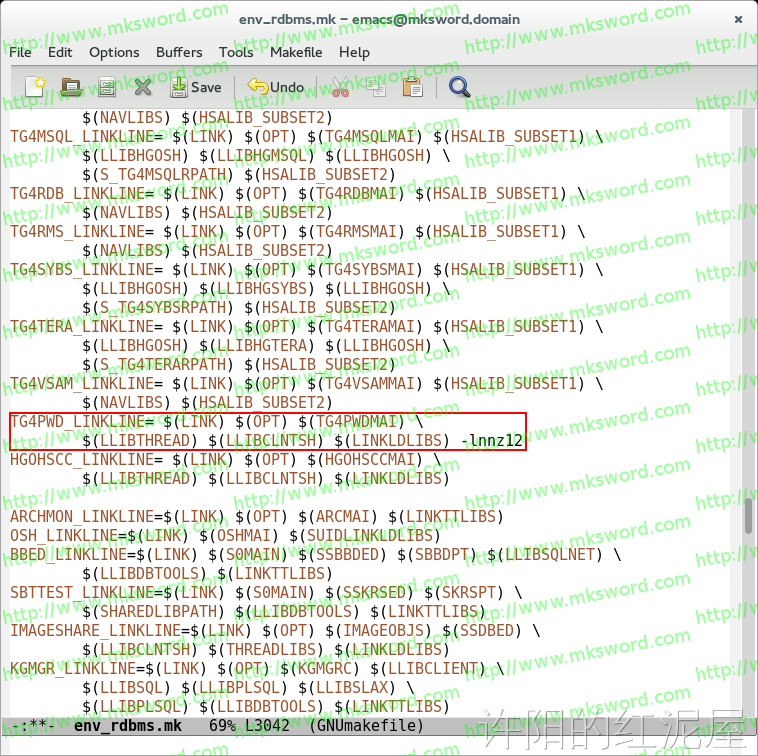The image size is (758, 756).
Task: Open the Tools menu
Action: pos(236,52)
